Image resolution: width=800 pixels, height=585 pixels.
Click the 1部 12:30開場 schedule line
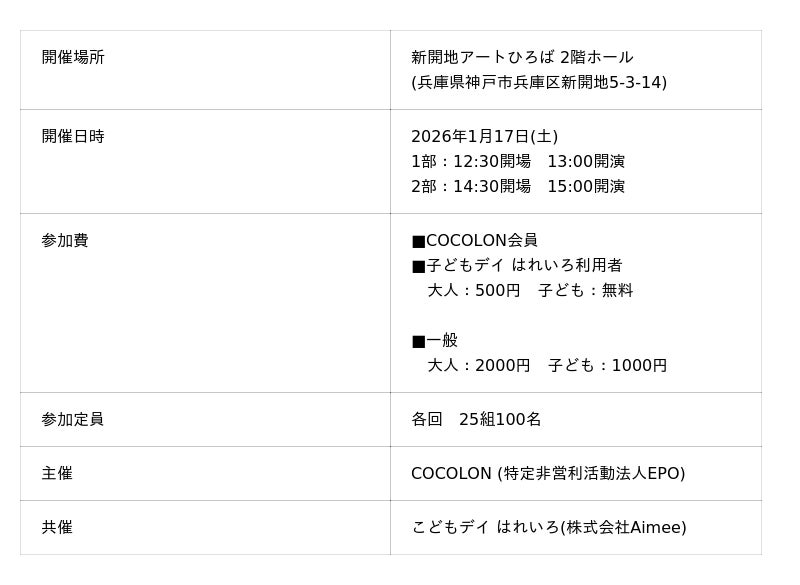pos(517,161)
